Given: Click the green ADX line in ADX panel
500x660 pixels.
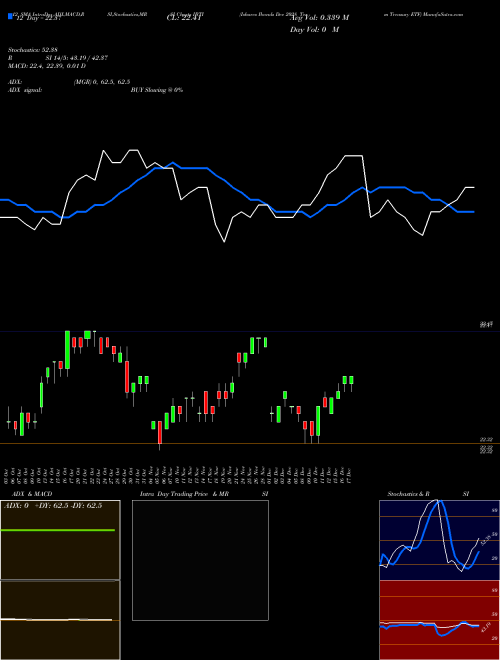Looking at the screenshot, I should pyautogui.click(x=58, y=530).
